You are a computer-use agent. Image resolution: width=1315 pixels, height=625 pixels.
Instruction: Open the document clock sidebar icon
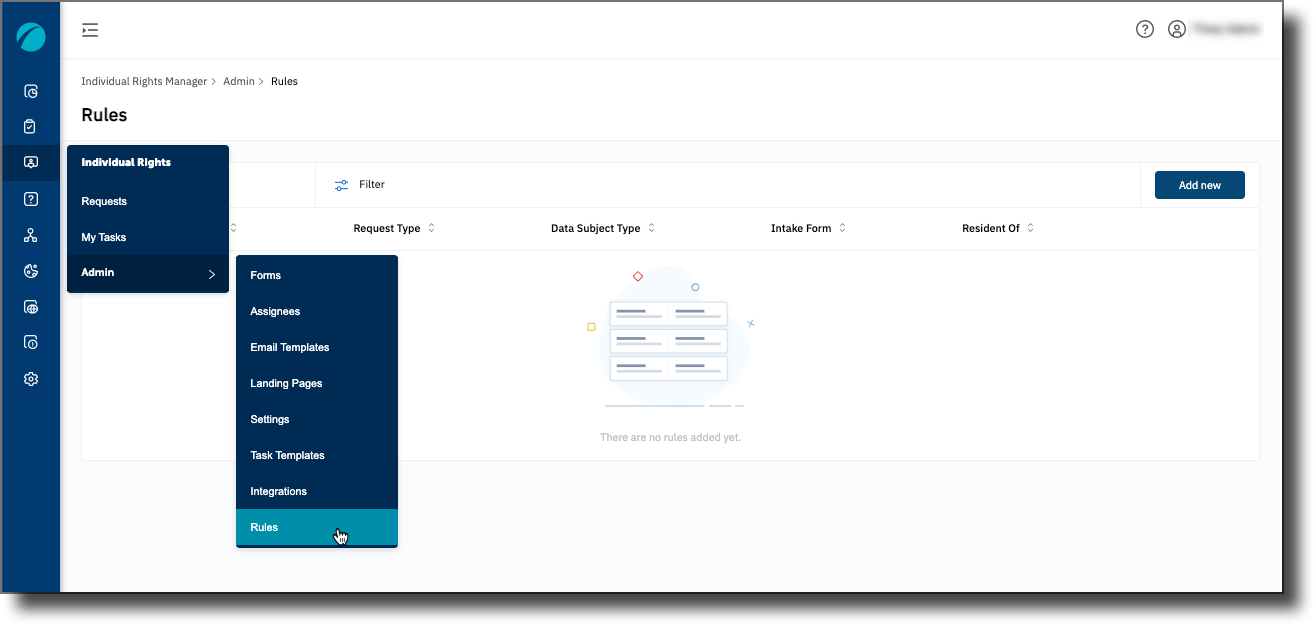31,343
